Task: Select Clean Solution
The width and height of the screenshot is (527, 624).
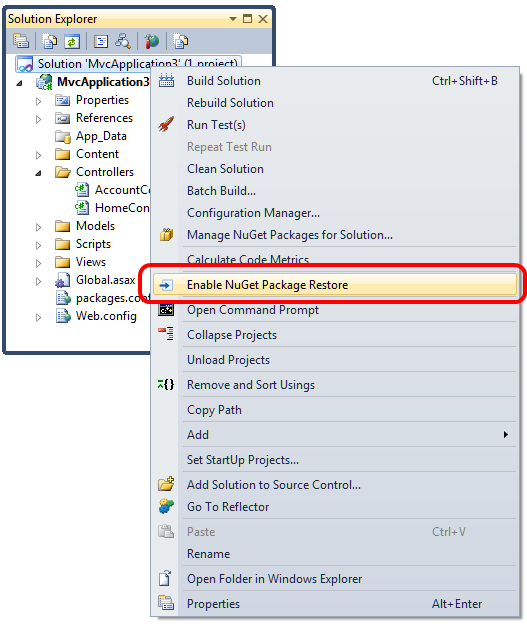Action: click(x=335, y=169)
